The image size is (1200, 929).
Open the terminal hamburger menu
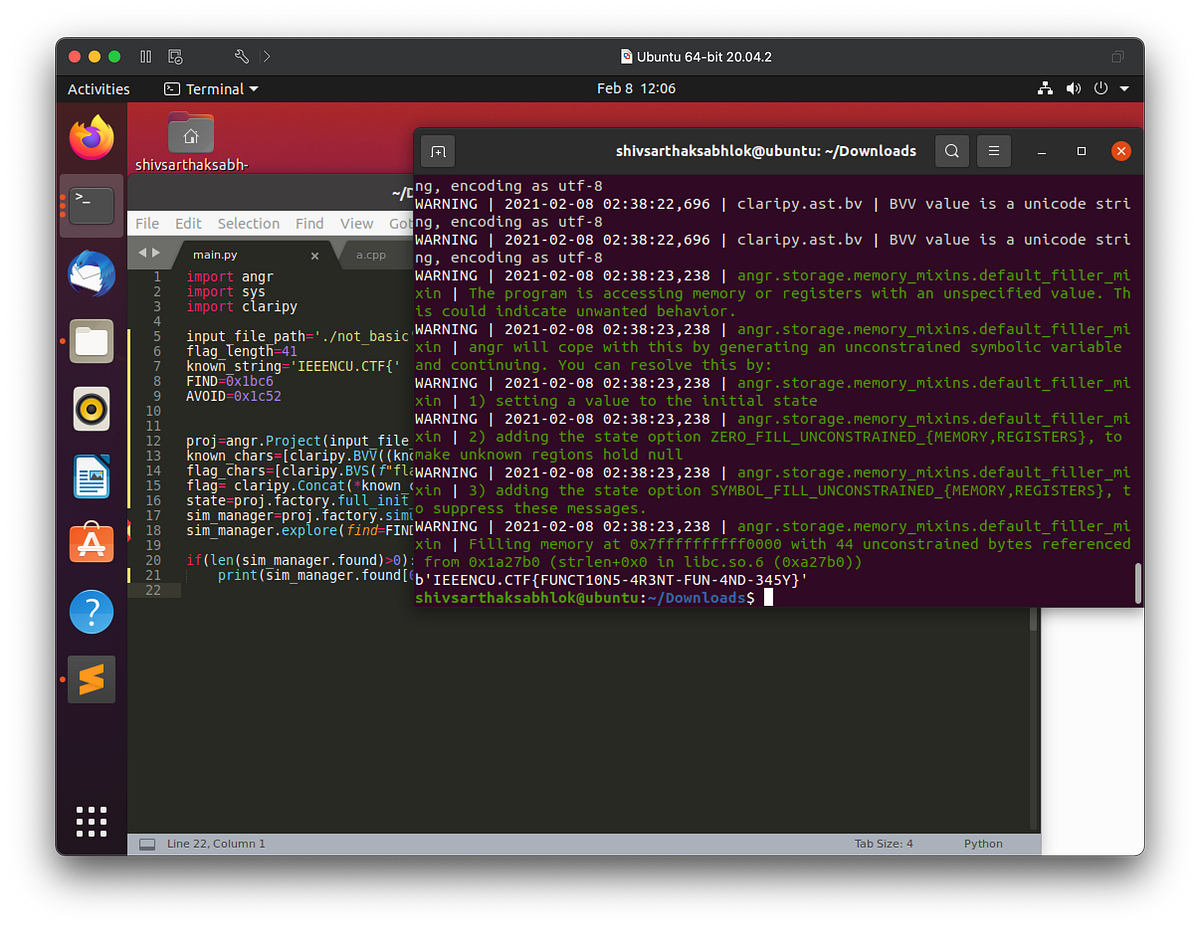tap(993, 151)
